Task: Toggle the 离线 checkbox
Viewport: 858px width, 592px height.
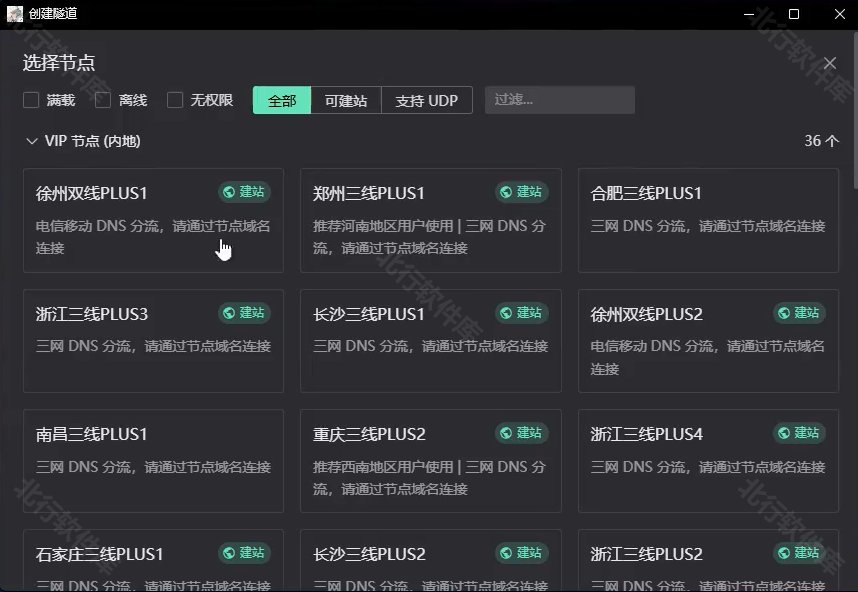Action: pyautogui.click(x=103, y=100)
